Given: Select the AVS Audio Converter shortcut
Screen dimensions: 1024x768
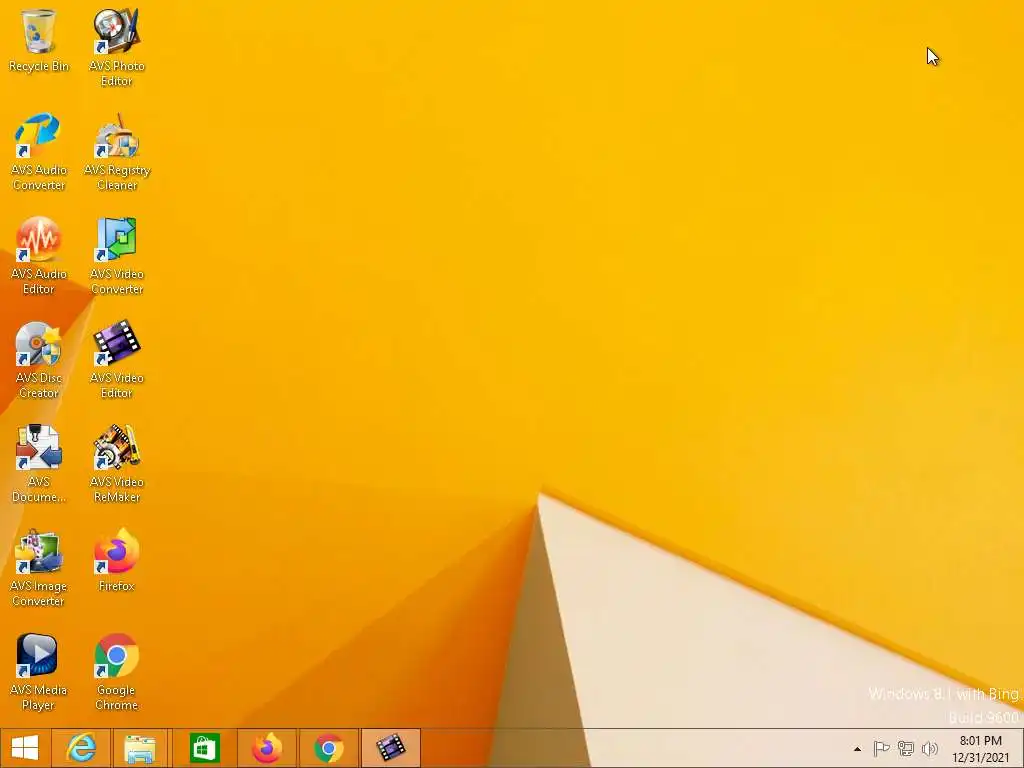Looking at the screenshot, I should point(39,152).
